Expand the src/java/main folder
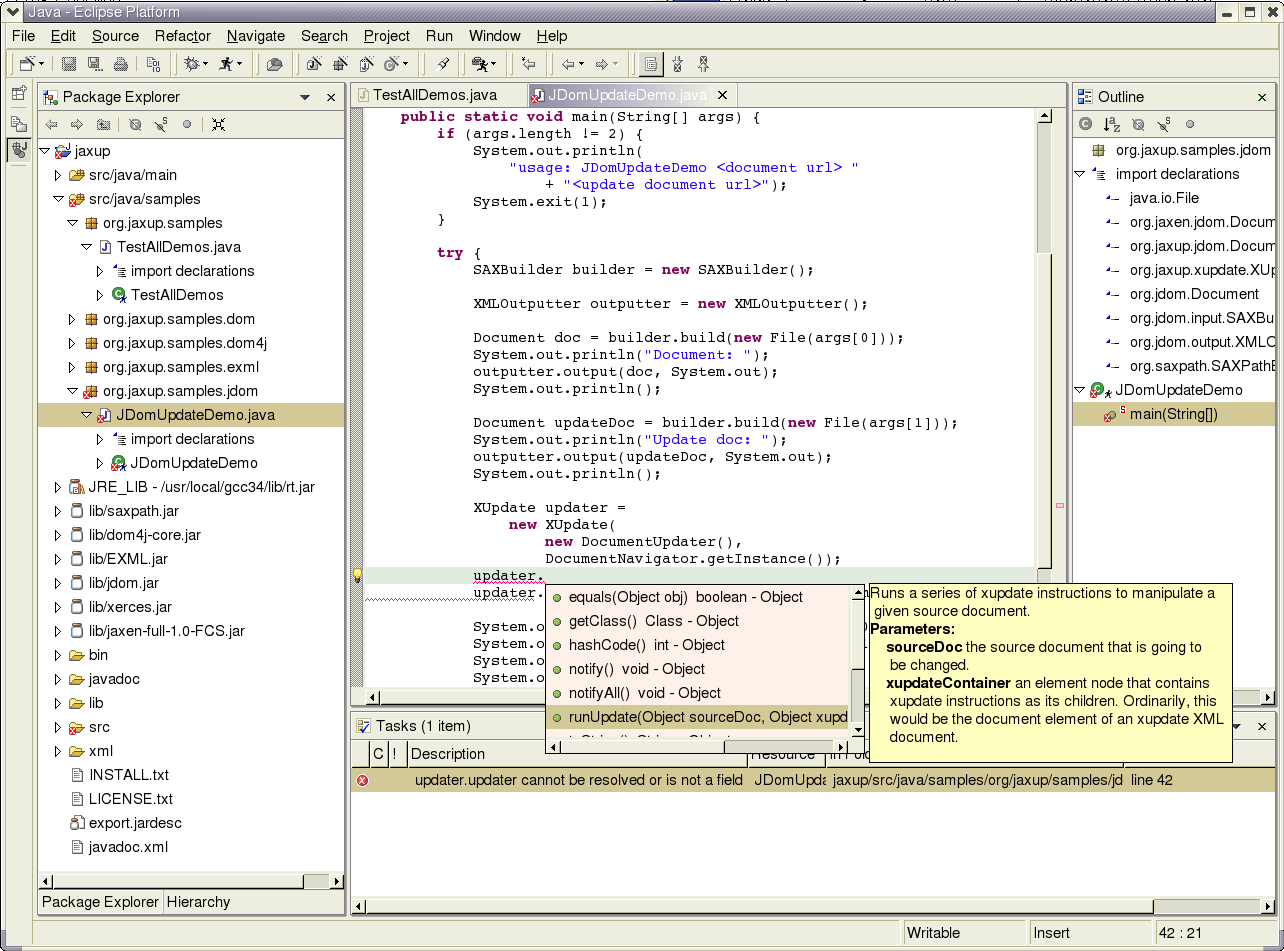This screenshot has width=1284, height=951. click(x=58, y=175)
